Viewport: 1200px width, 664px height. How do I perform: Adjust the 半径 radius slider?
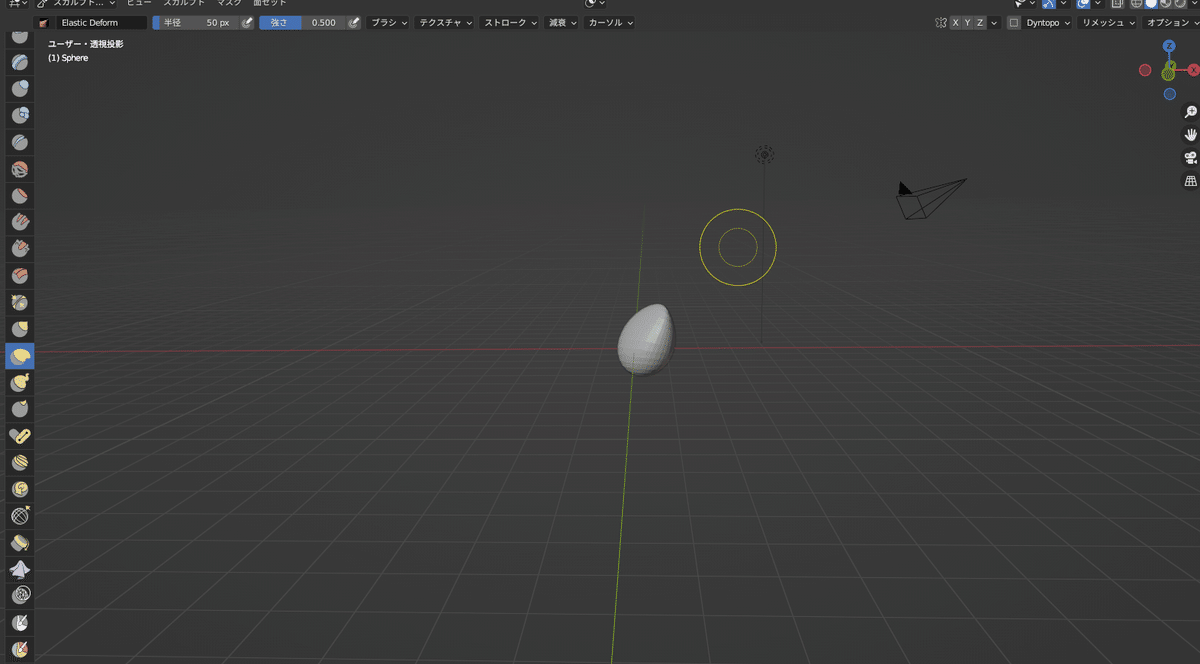[196, 22]
